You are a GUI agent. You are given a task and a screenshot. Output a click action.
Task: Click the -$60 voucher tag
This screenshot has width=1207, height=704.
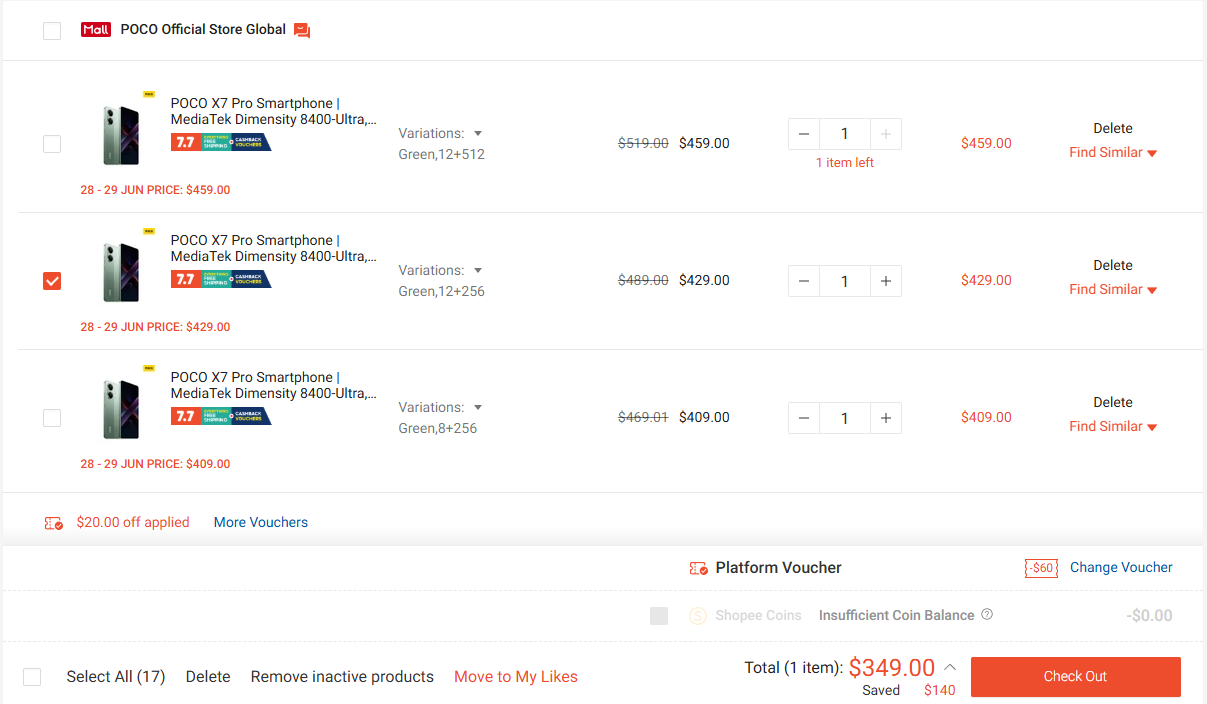coord(1041,568)
